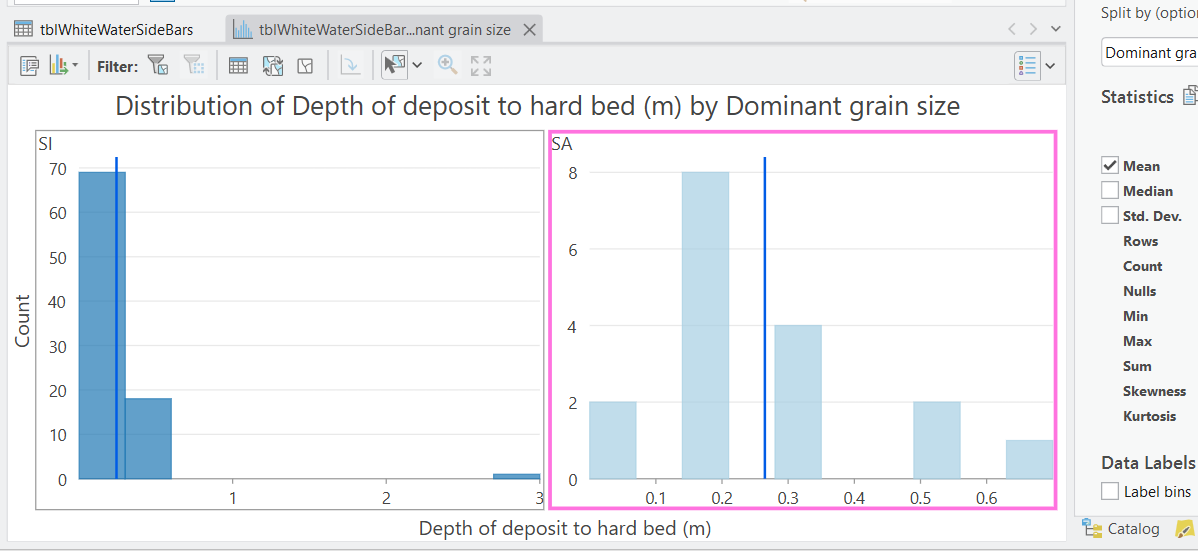Click the next tab chevron
The width and height of the screenshot is (1198, 551).
point(1034,29)
